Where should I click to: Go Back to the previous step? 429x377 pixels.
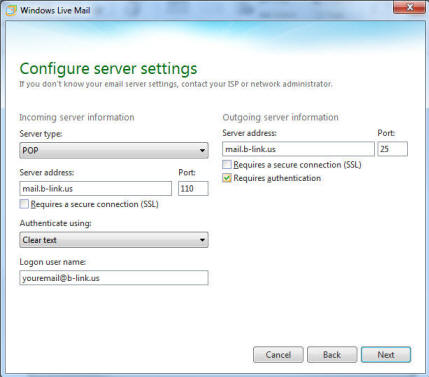[332, 355]
